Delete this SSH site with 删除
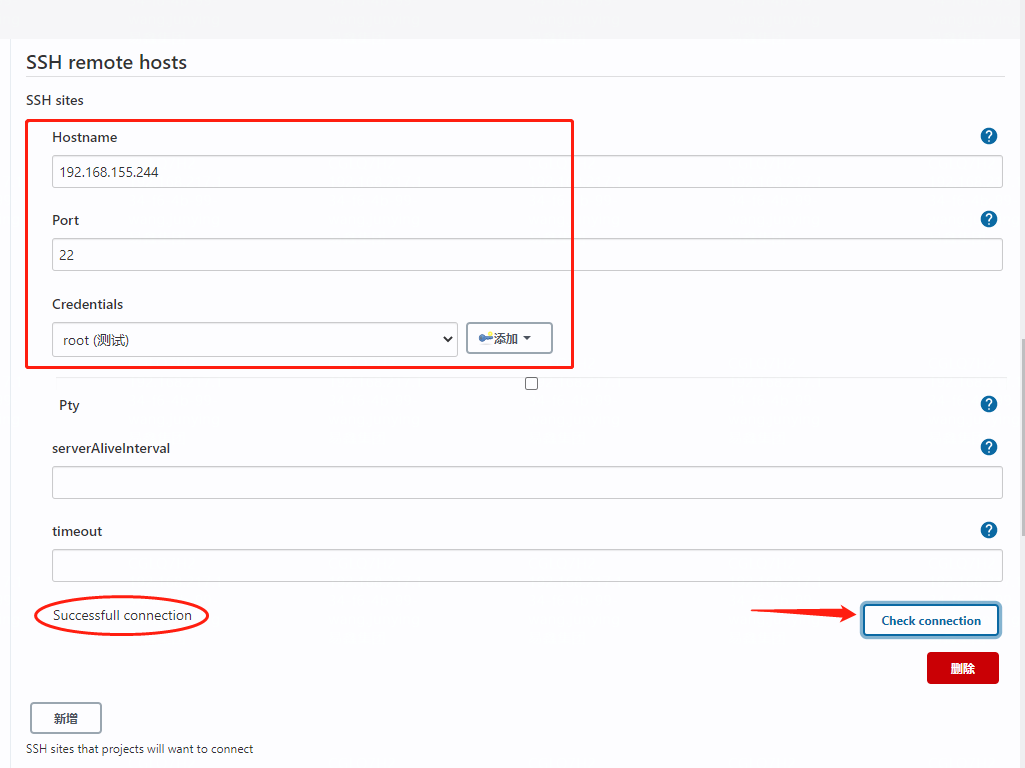Viewport: 1025px width, 768px height. pos(962,668)
